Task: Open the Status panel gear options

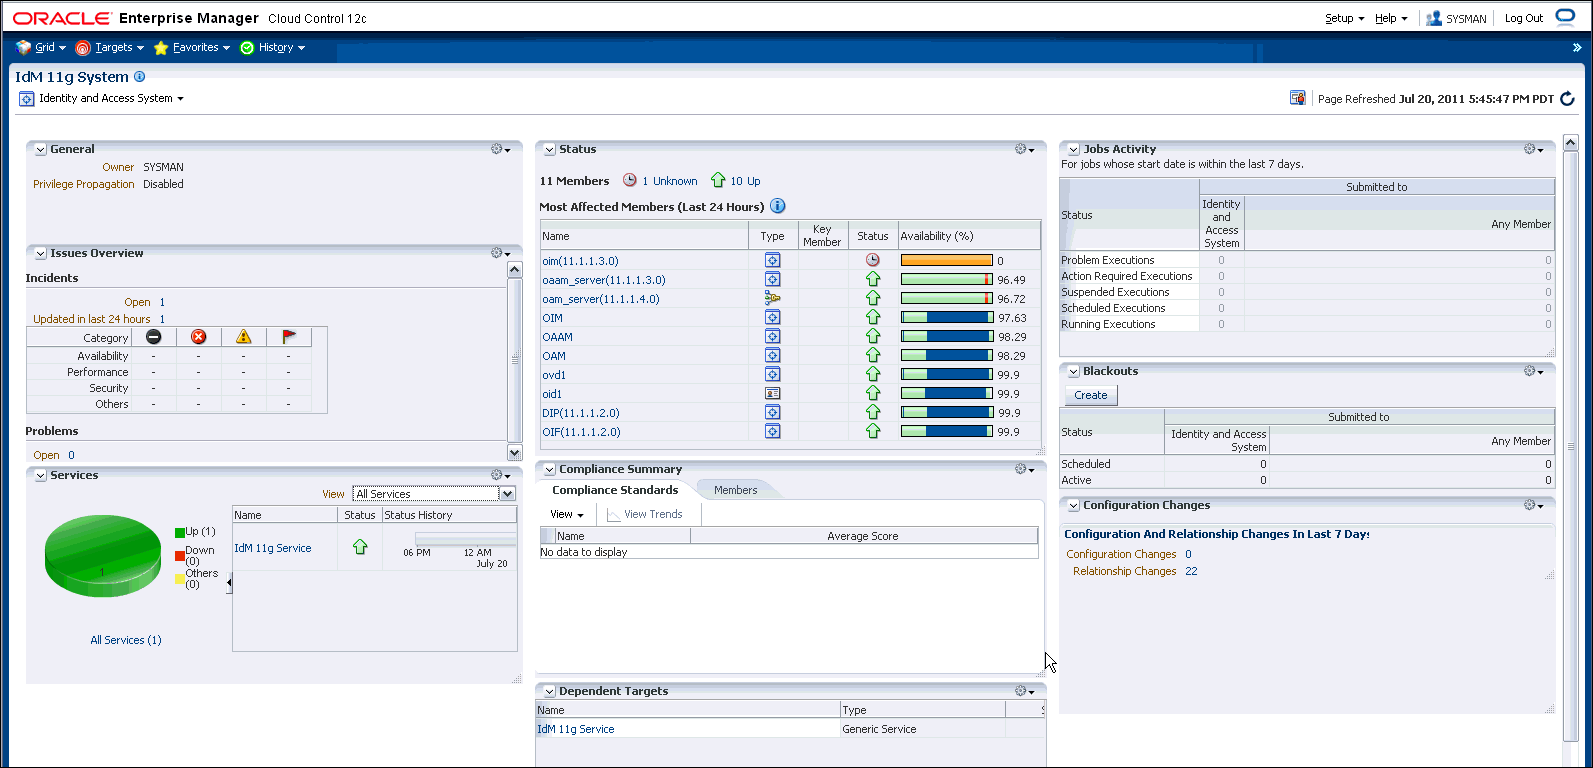Action: [x=1024, y=149]
